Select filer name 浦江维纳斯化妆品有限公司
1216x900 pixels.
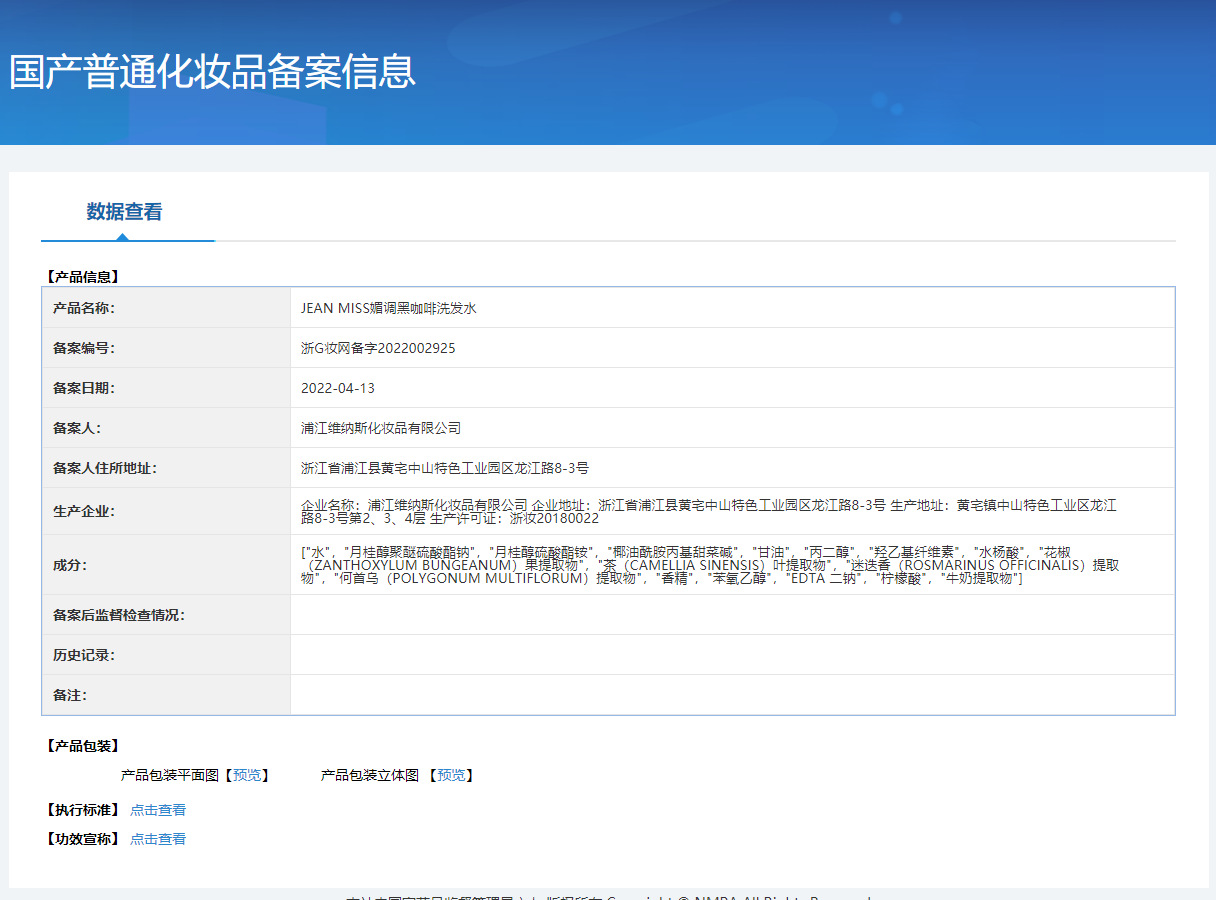click(381, 428)
